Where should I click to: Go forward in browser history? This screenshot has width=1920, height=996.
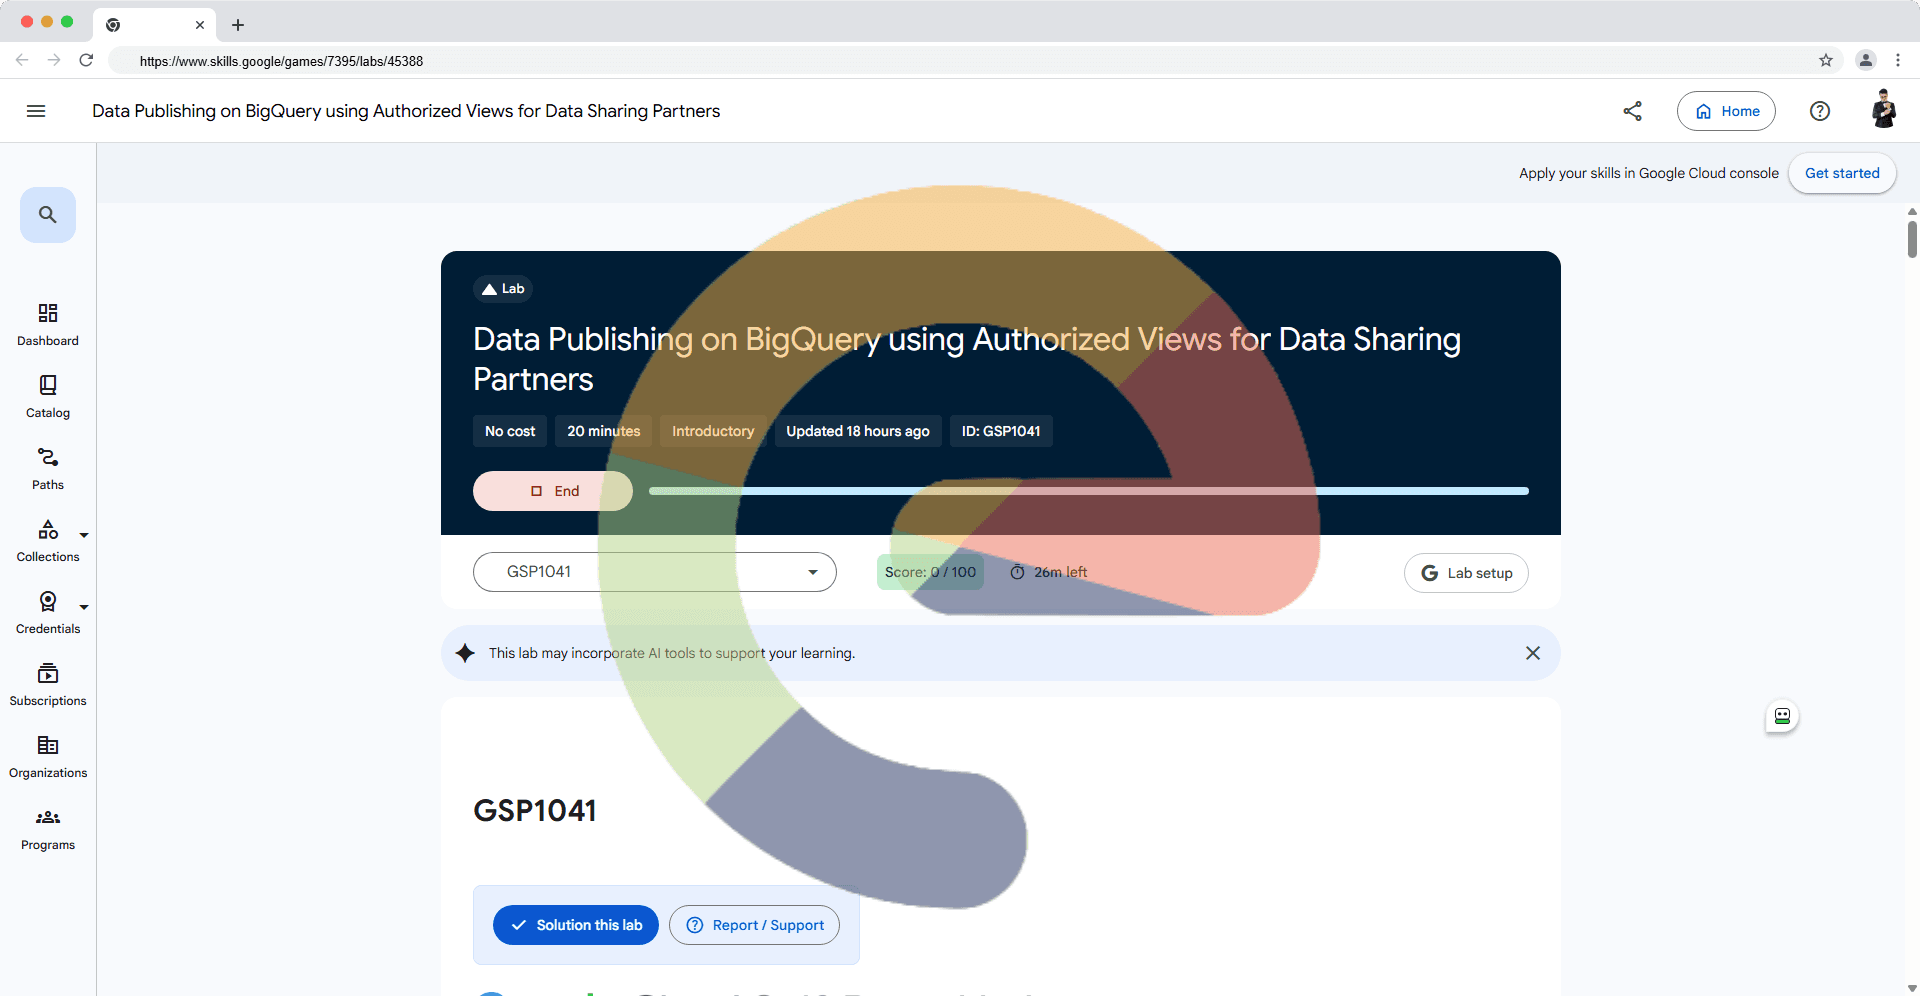(x=54, y=60)
